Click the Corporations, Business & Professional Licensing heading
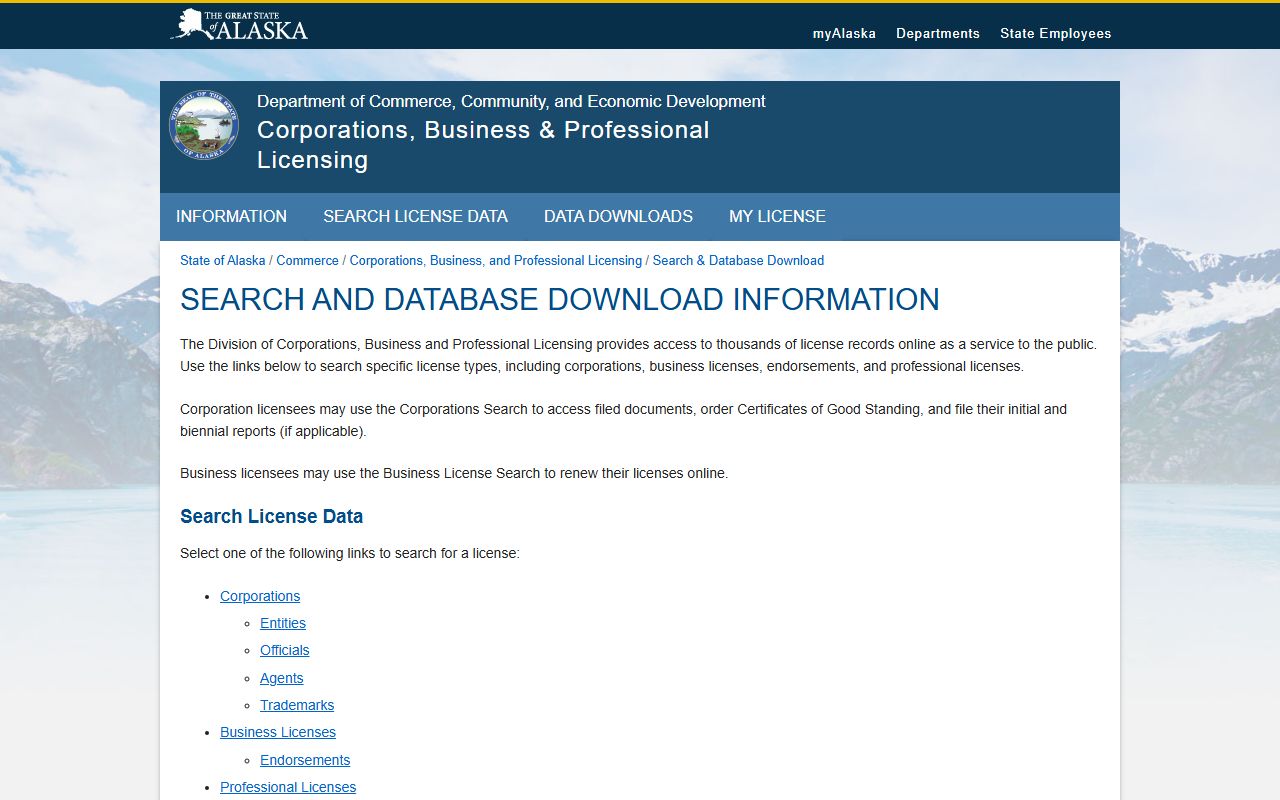This screenshot has width=1280, height=800. [x=483, y=145]
